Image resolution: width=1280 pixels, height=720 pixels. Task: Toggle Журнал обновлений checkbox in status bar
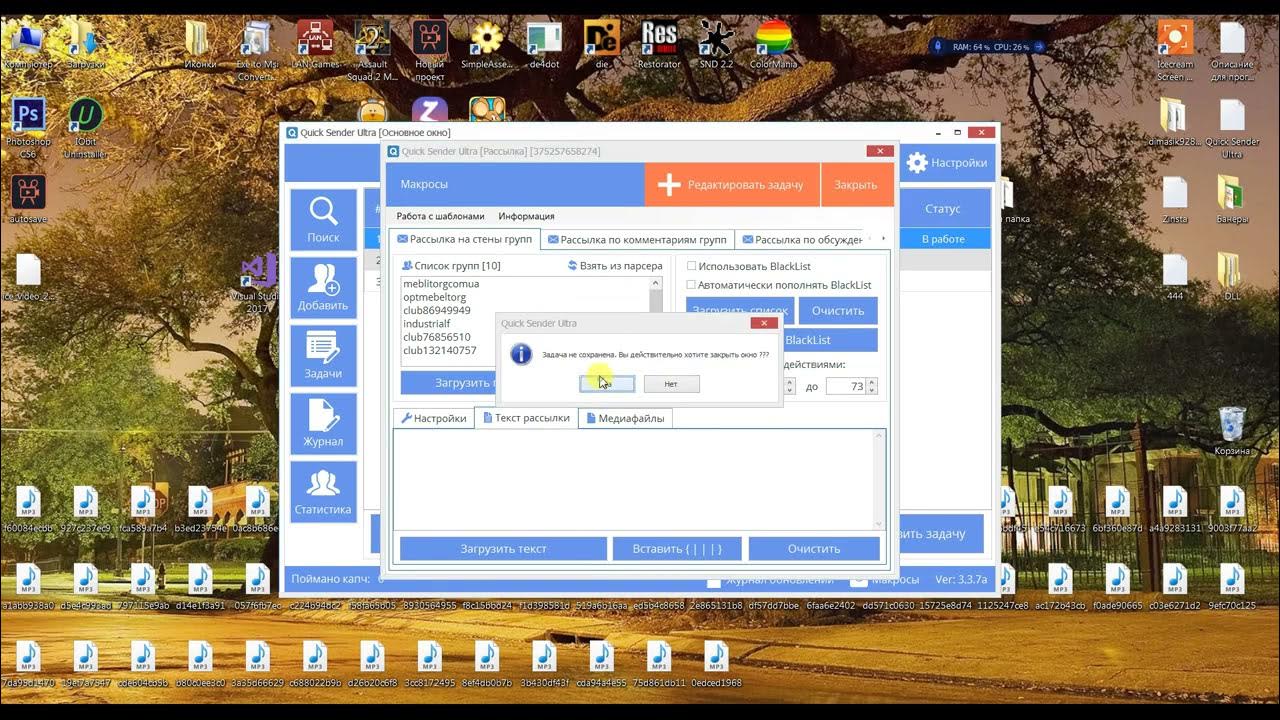(x=712, y=580)
